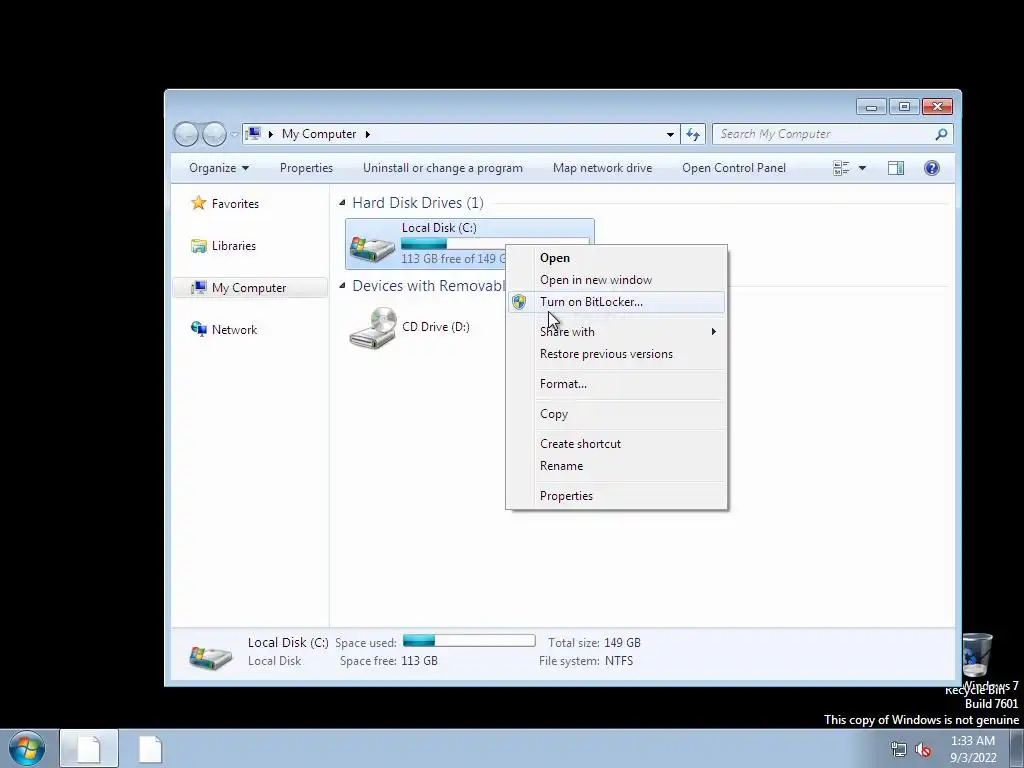Choose Restore previous versions
This screenshot has height=768, width=1024.
pos(616,354)
